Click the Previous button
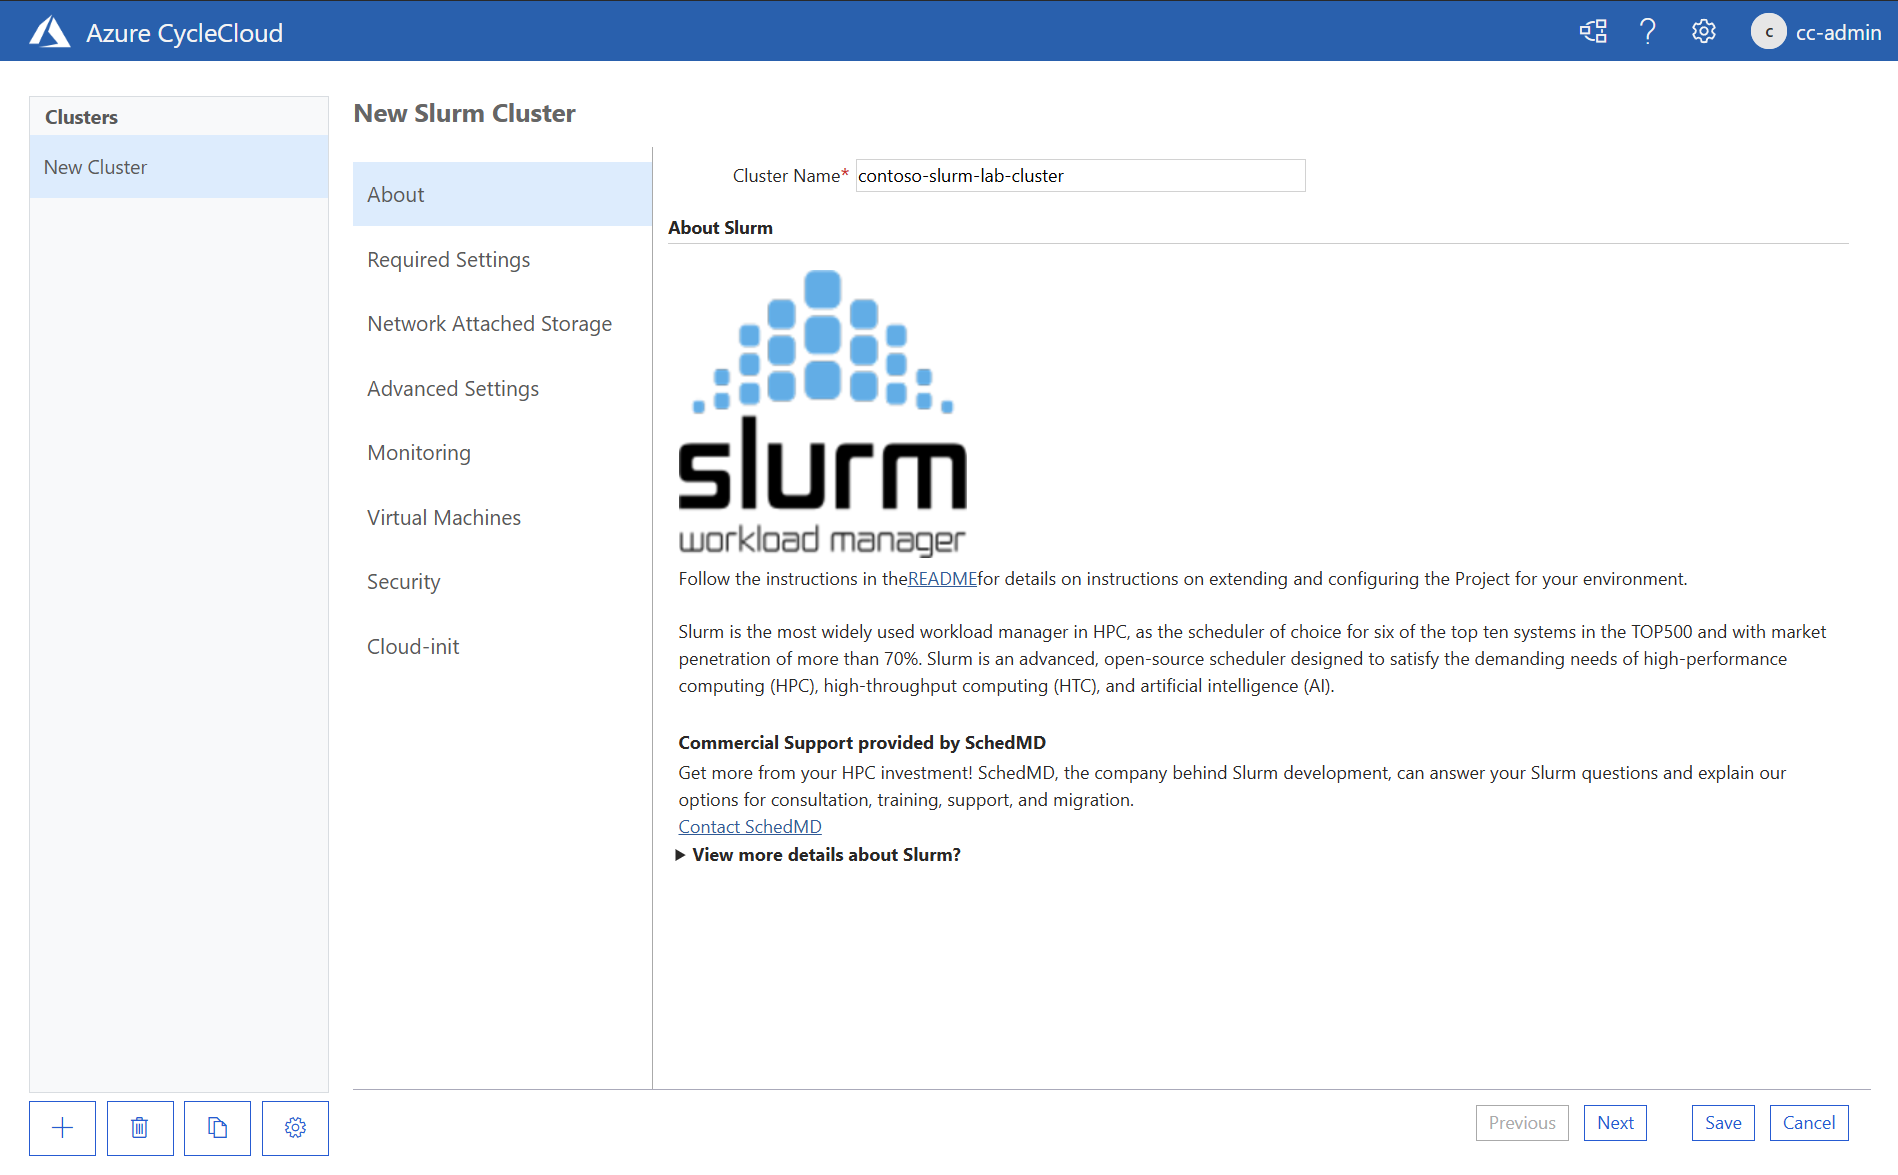This screenshot has width=1898, height=1175. click(x=1522, y=1123)
